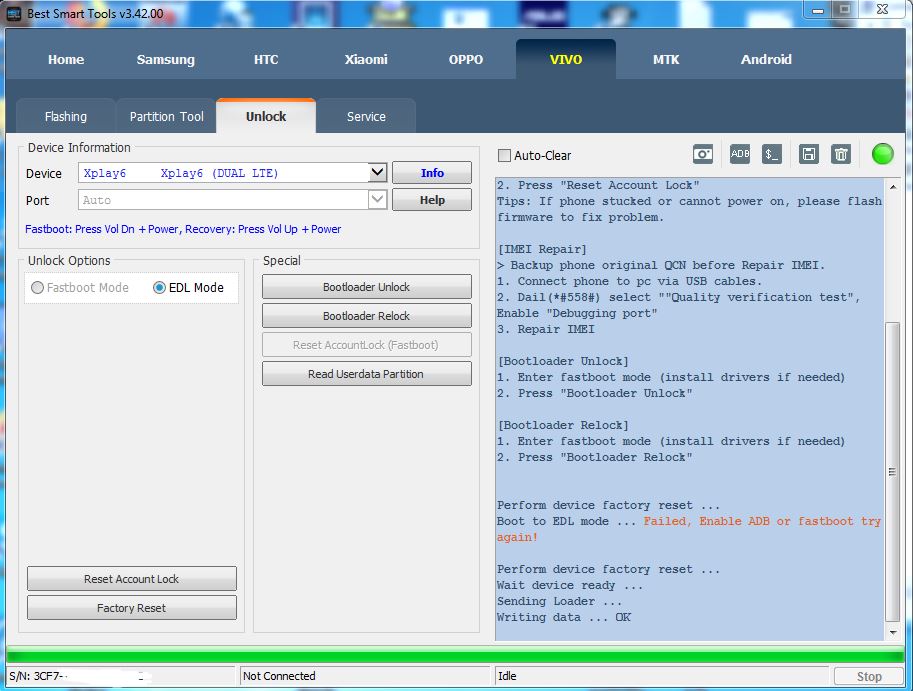
Task: Click the log scrollbar up arrow
Action: tap(893, 187)
